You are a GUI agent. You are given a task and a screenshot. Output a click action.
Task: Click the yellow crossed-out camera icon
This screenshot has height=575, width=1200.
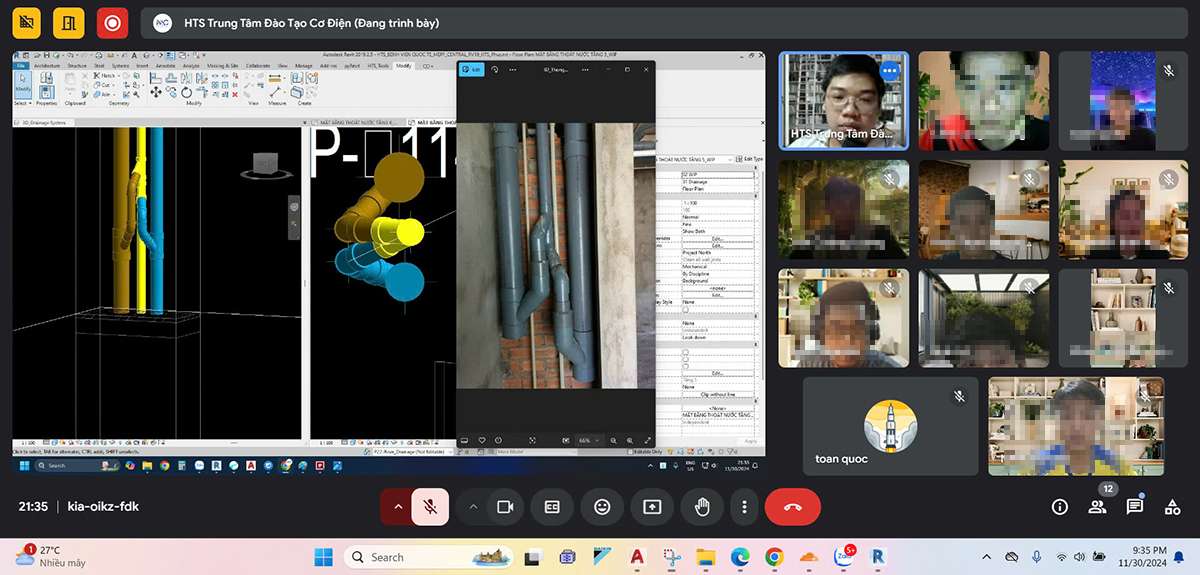click(27, 22)
